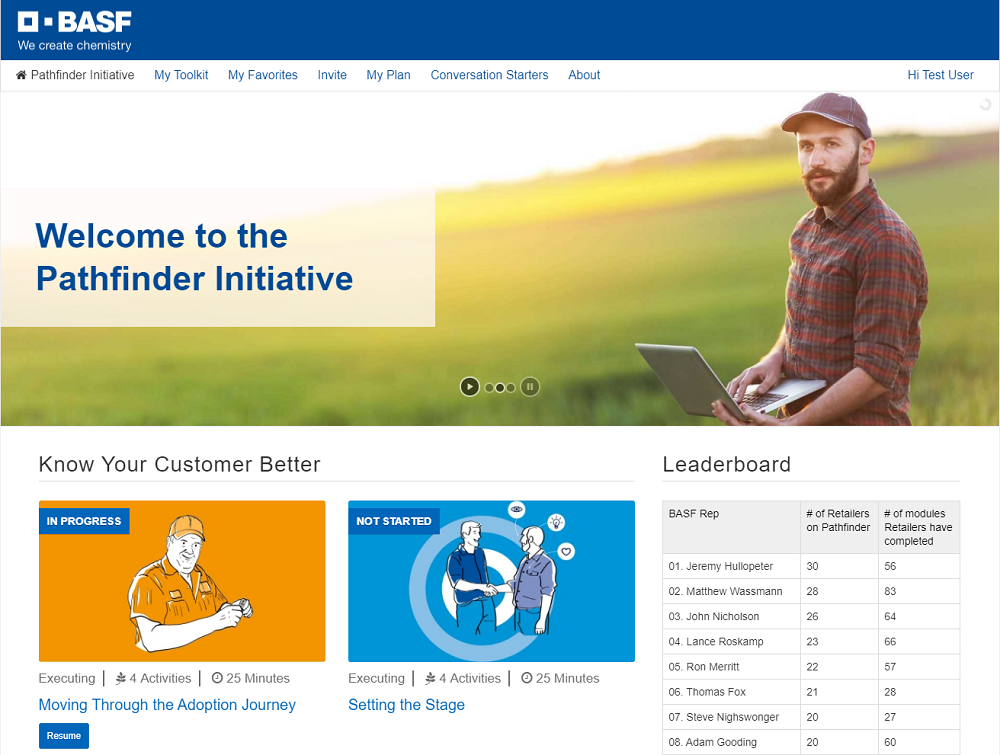Open Moving Through the Adoption Journey link
Viewport: 1000px width, 755px height.
tap(167, 705)
